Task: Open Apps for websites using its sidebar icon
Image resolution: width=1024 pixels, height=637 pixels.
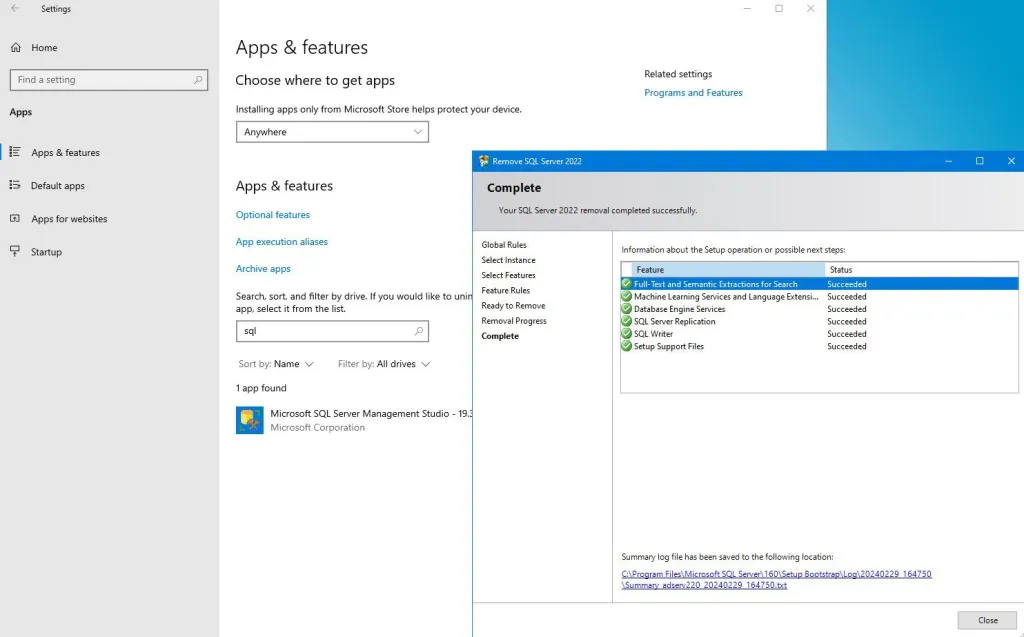Action: (18, 218)
